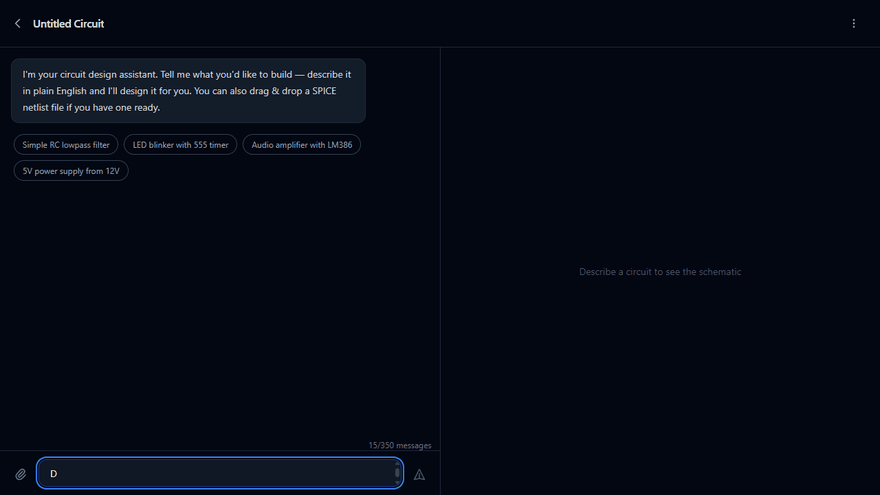Click the 'Describe a circuit' schematic placeholder
Screen dimensions: 880x495
pyautogui.click(x=660, y=272)
